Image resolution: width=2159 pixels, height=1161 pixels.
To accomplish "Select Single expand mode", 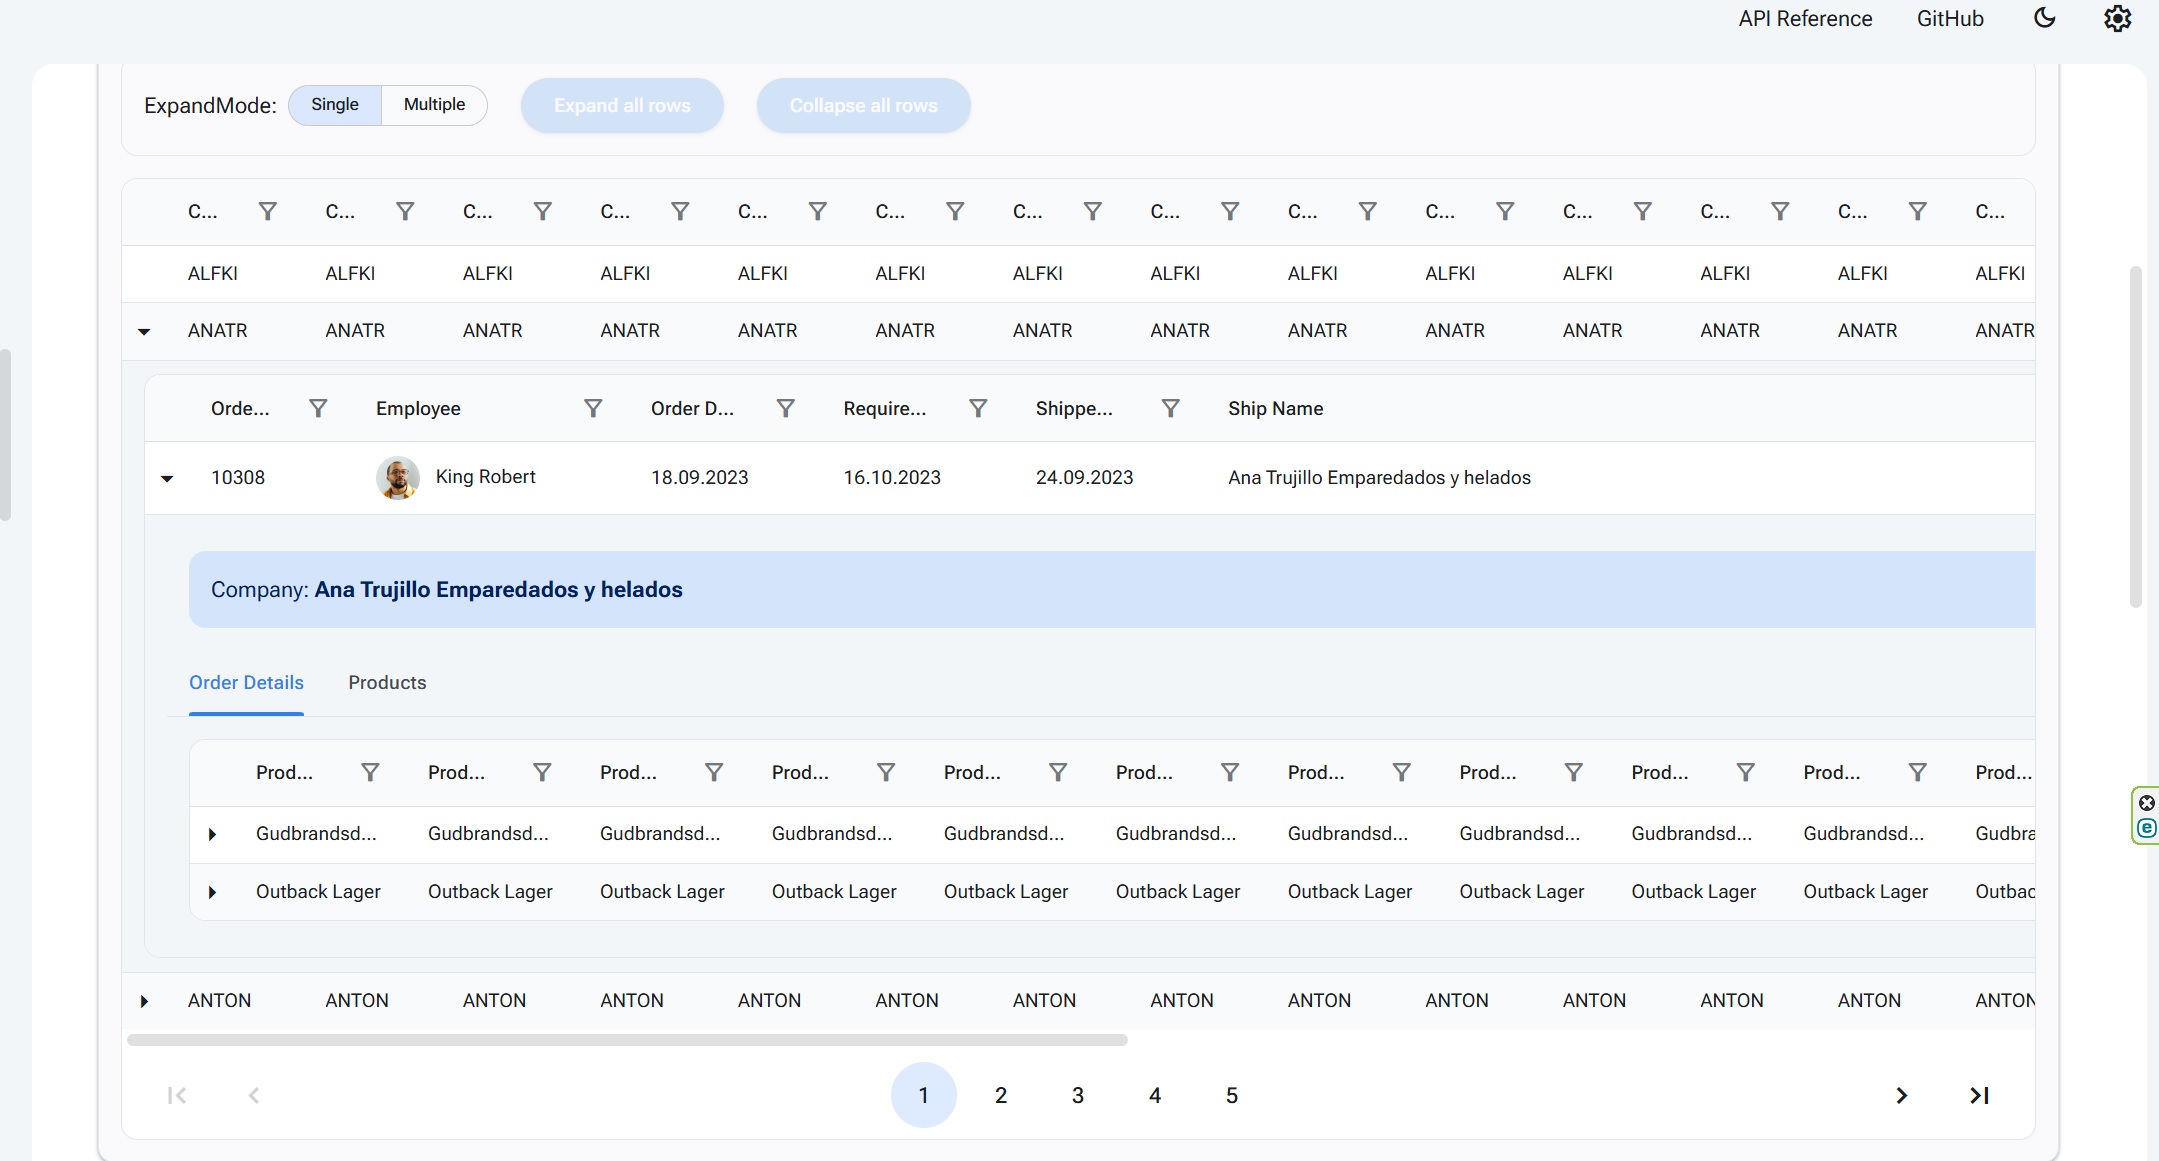I will tap(335, 105).
